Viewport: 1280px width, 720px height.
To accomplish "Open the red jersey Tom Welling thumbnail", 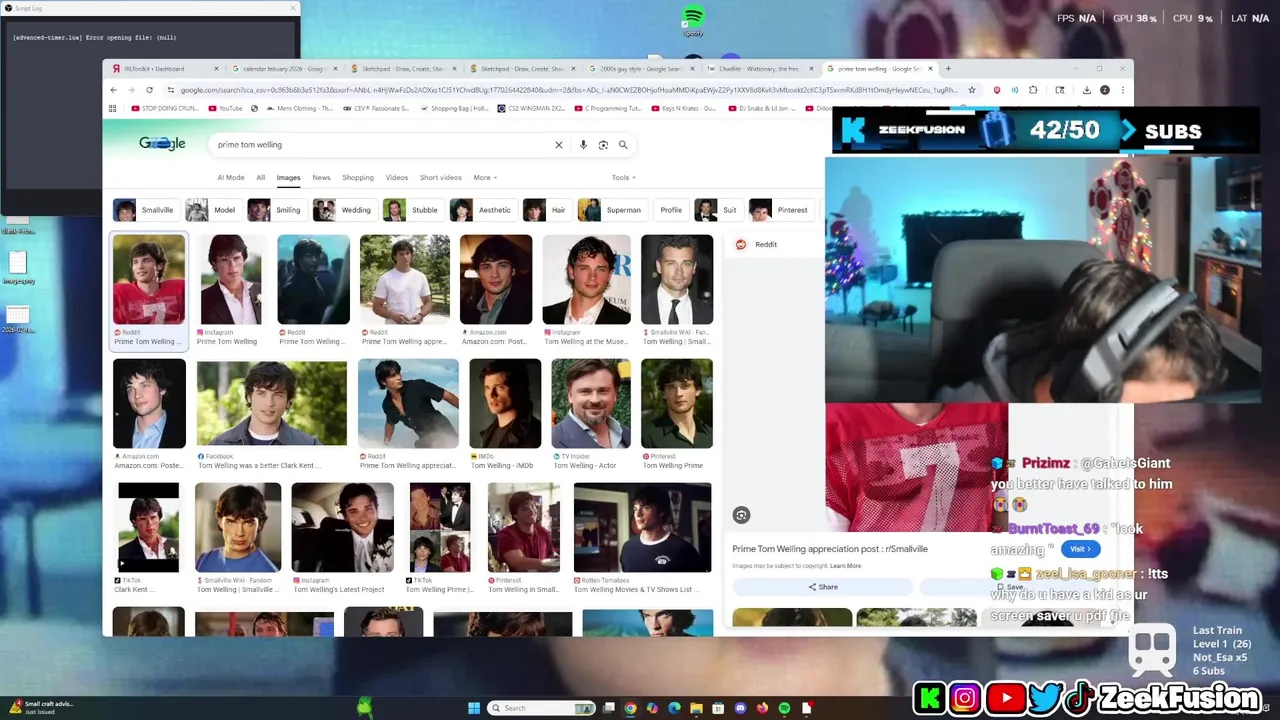I will point(149,280).
